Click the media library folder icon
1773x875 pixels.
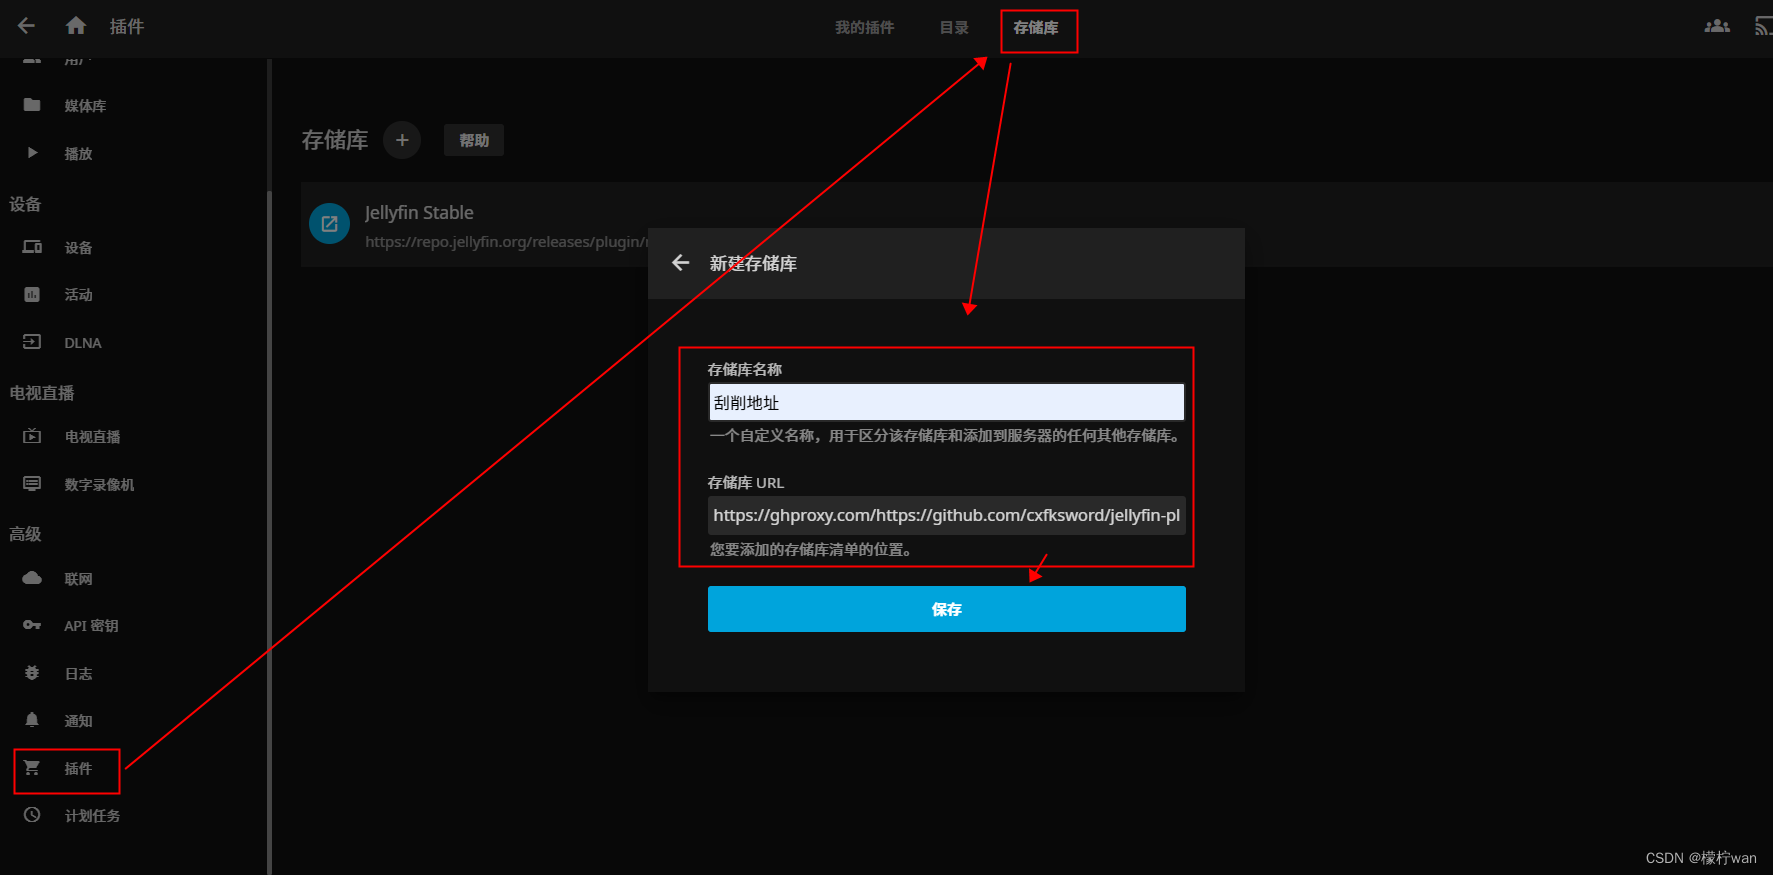tap(32, 104)
